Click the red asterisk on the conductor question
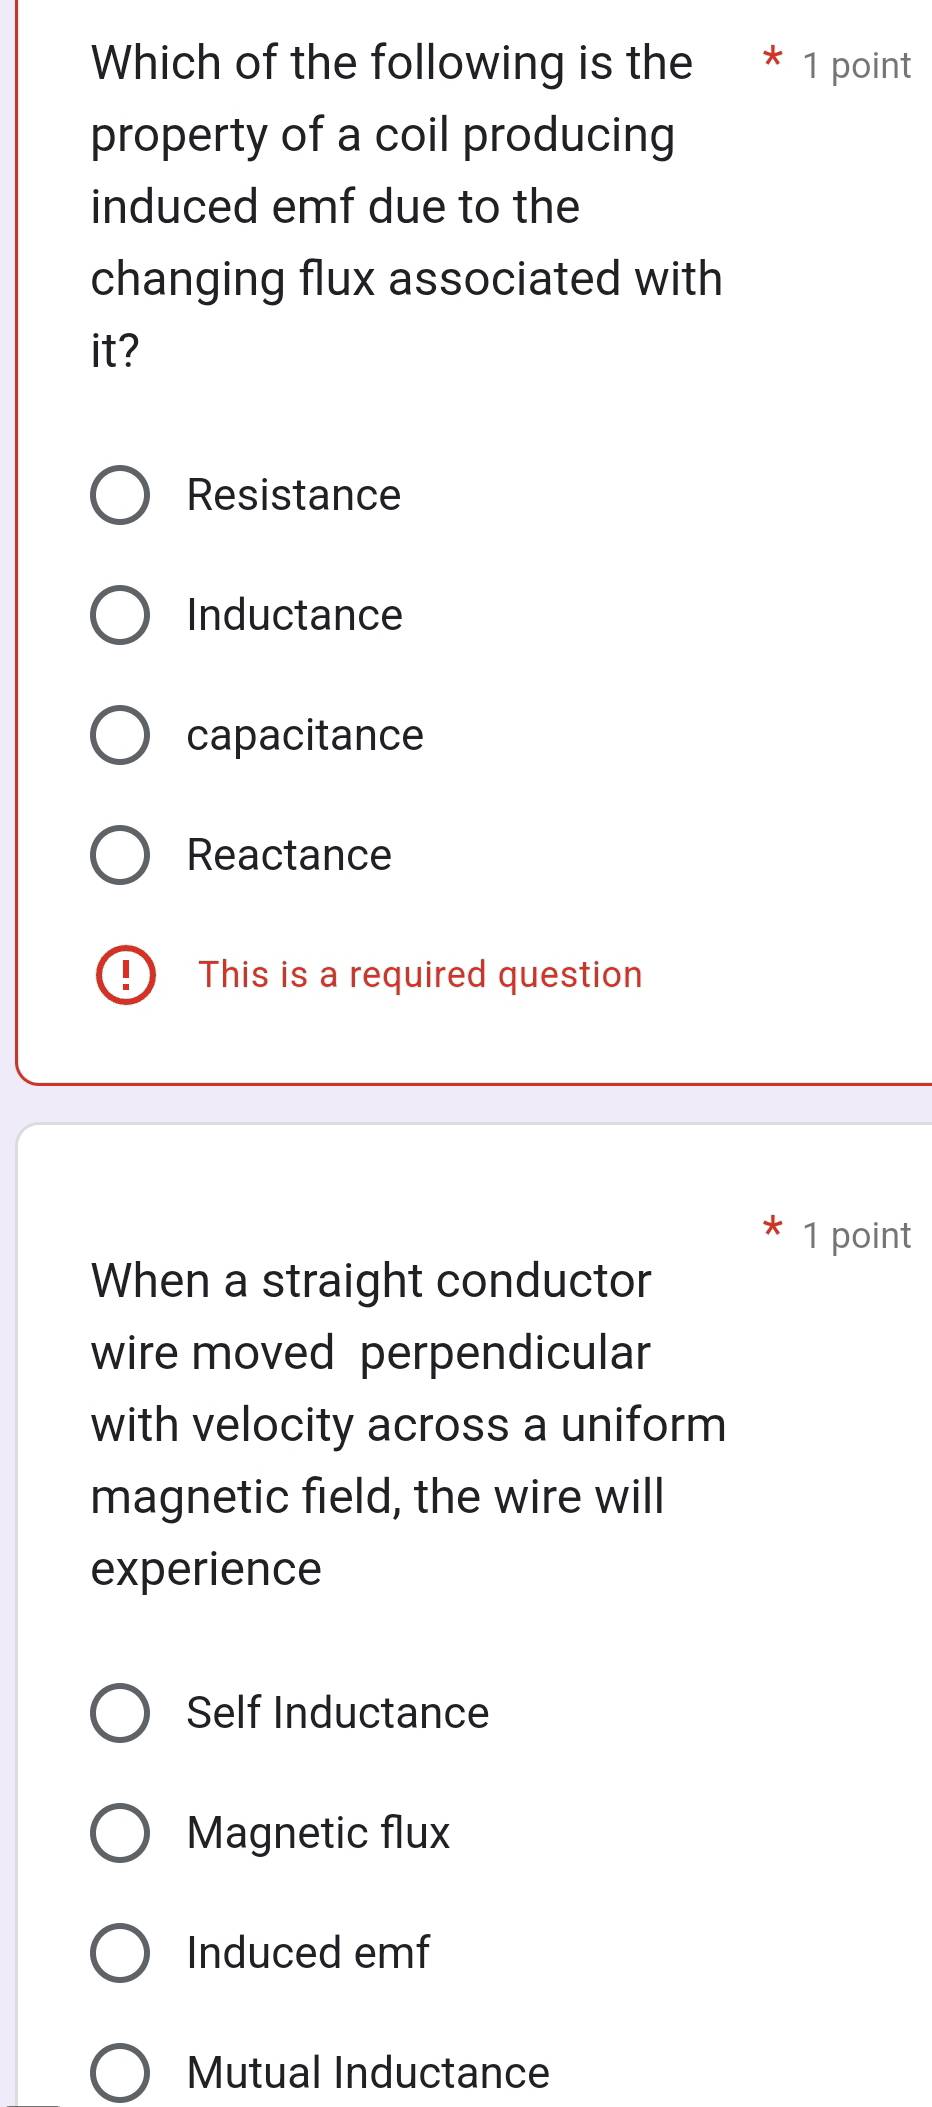 772,1228
